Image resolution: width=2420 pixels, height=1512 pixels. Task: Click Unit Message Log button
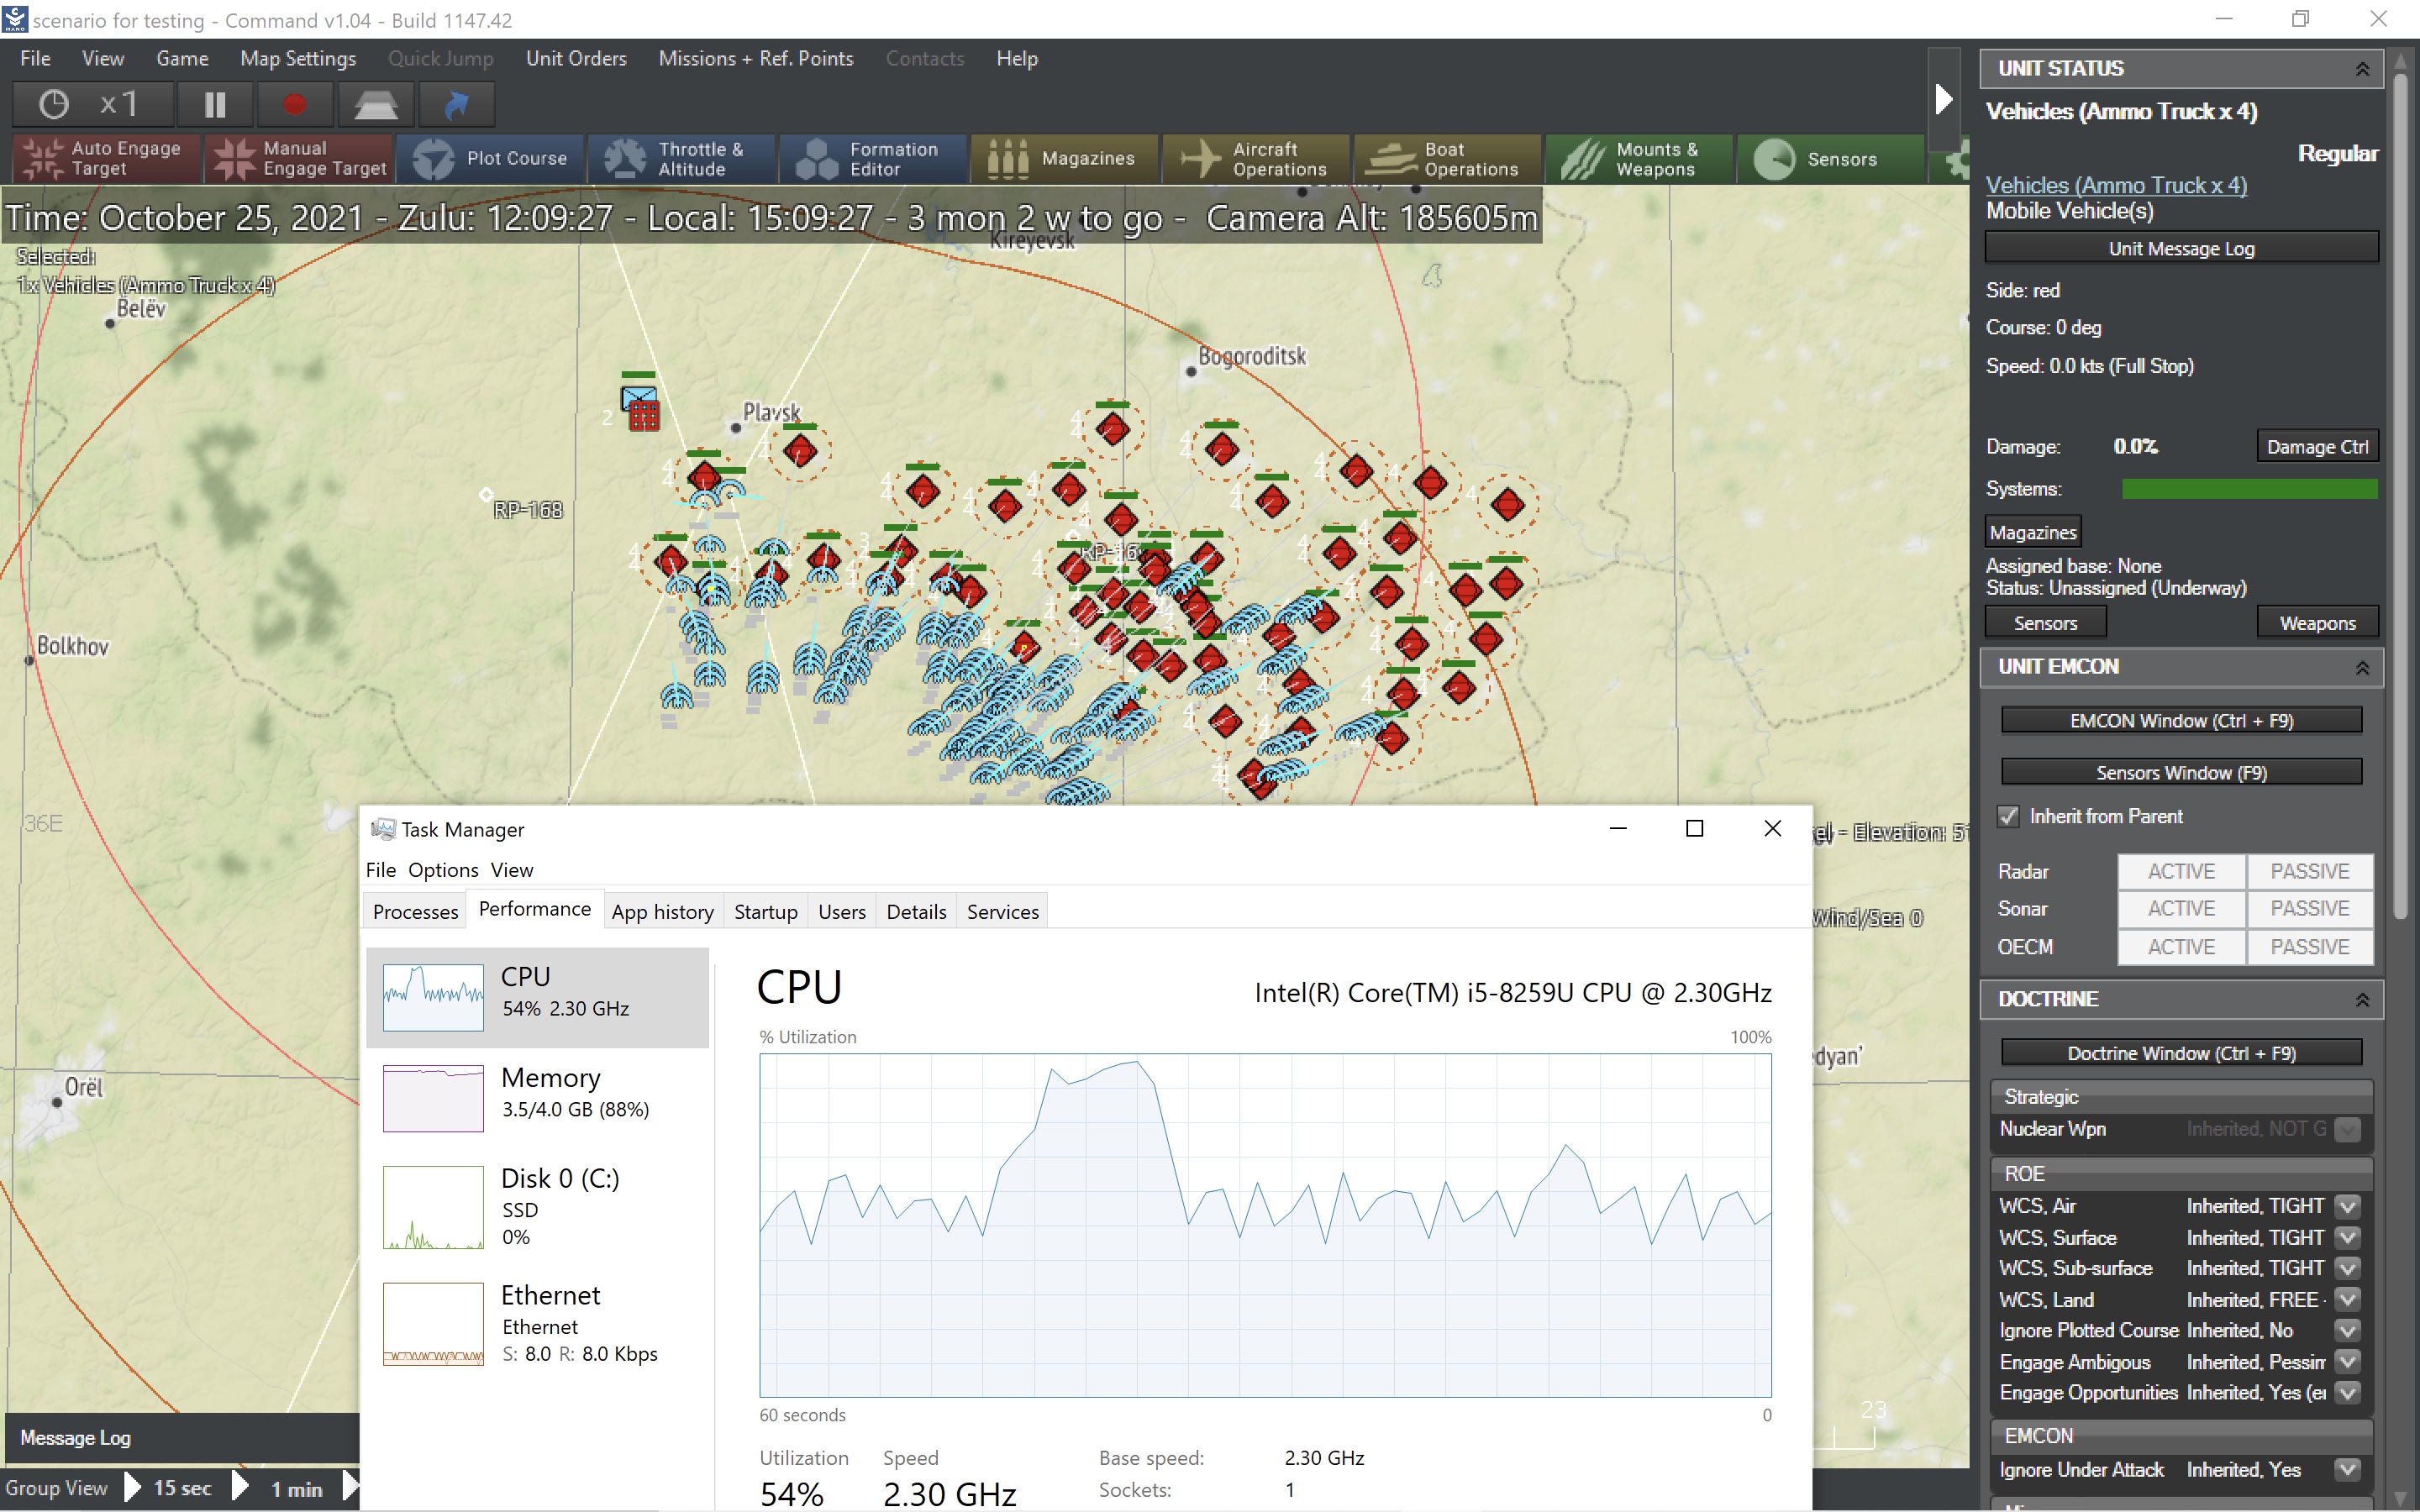[x=2180, y=248]
